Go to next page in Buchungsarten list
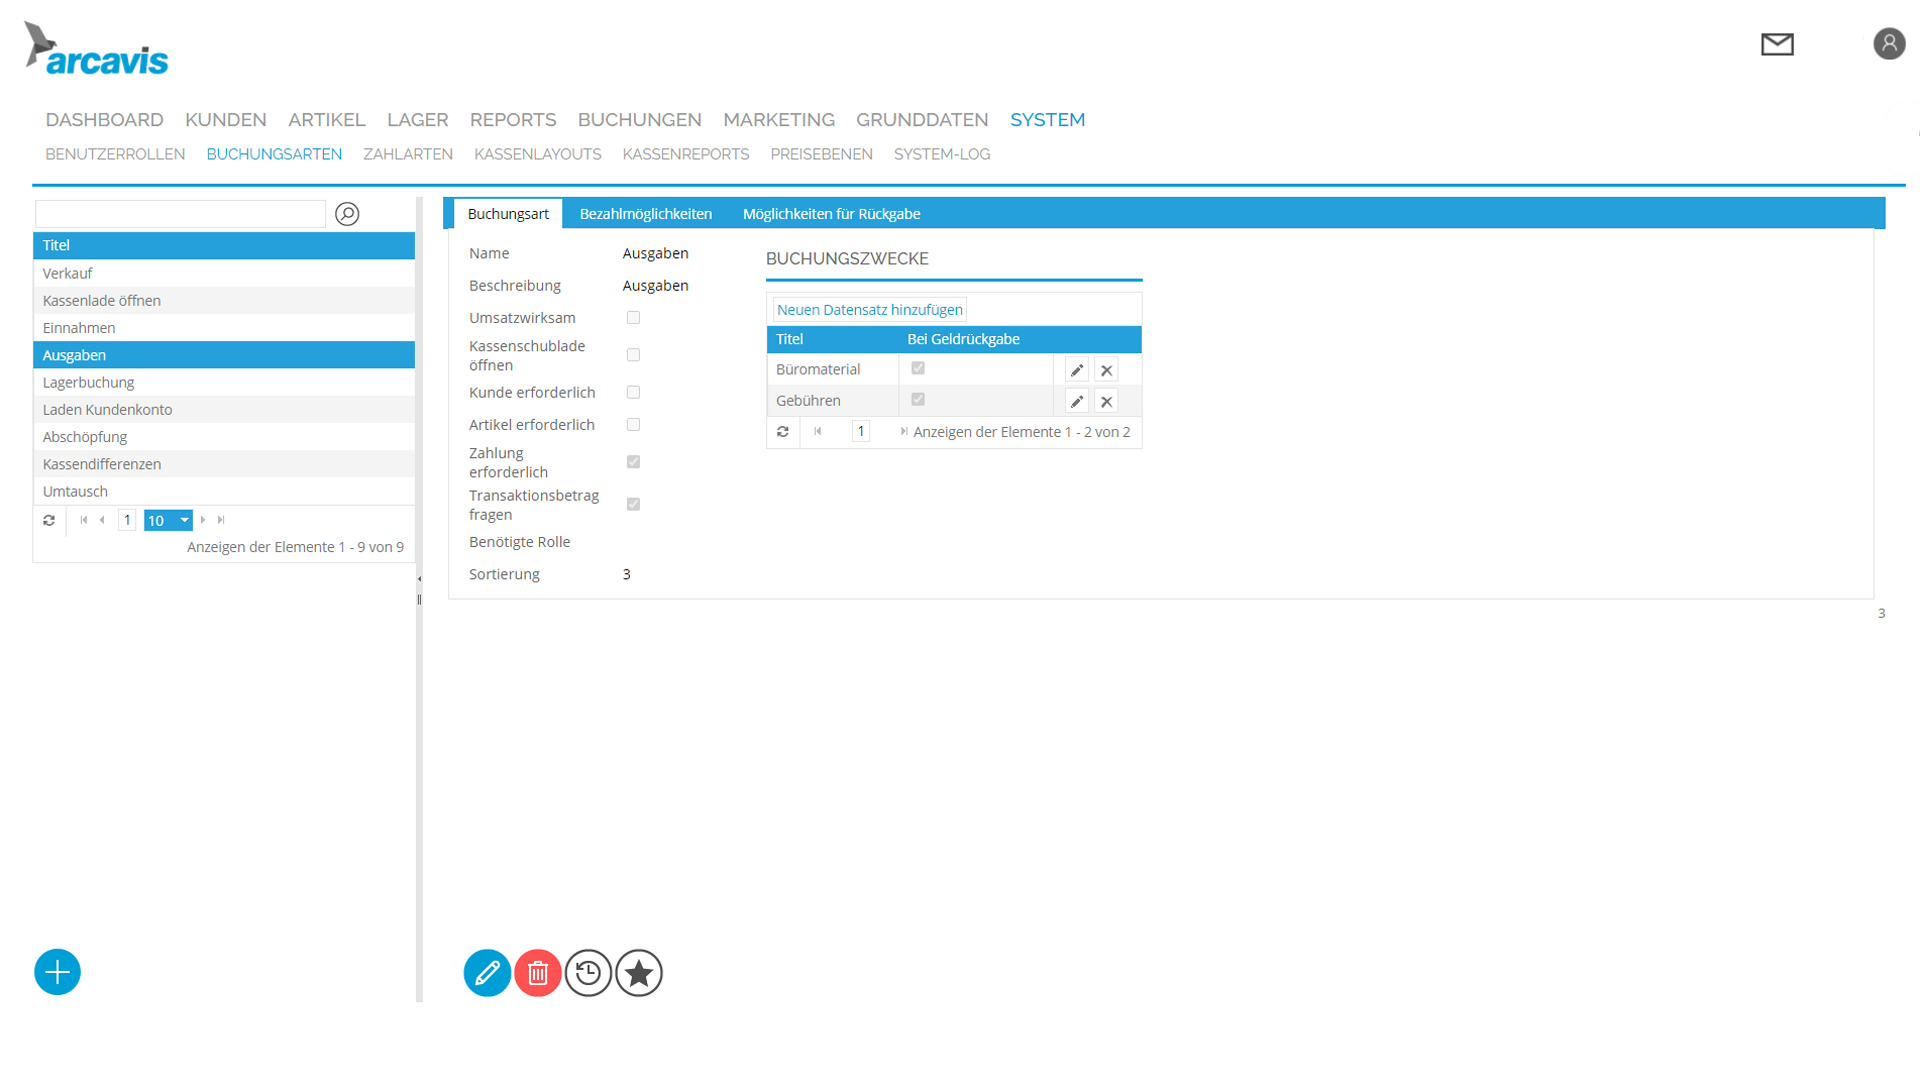This screenshot has width=1920, height=1080. pyautogui.click(x=203, y=520)
